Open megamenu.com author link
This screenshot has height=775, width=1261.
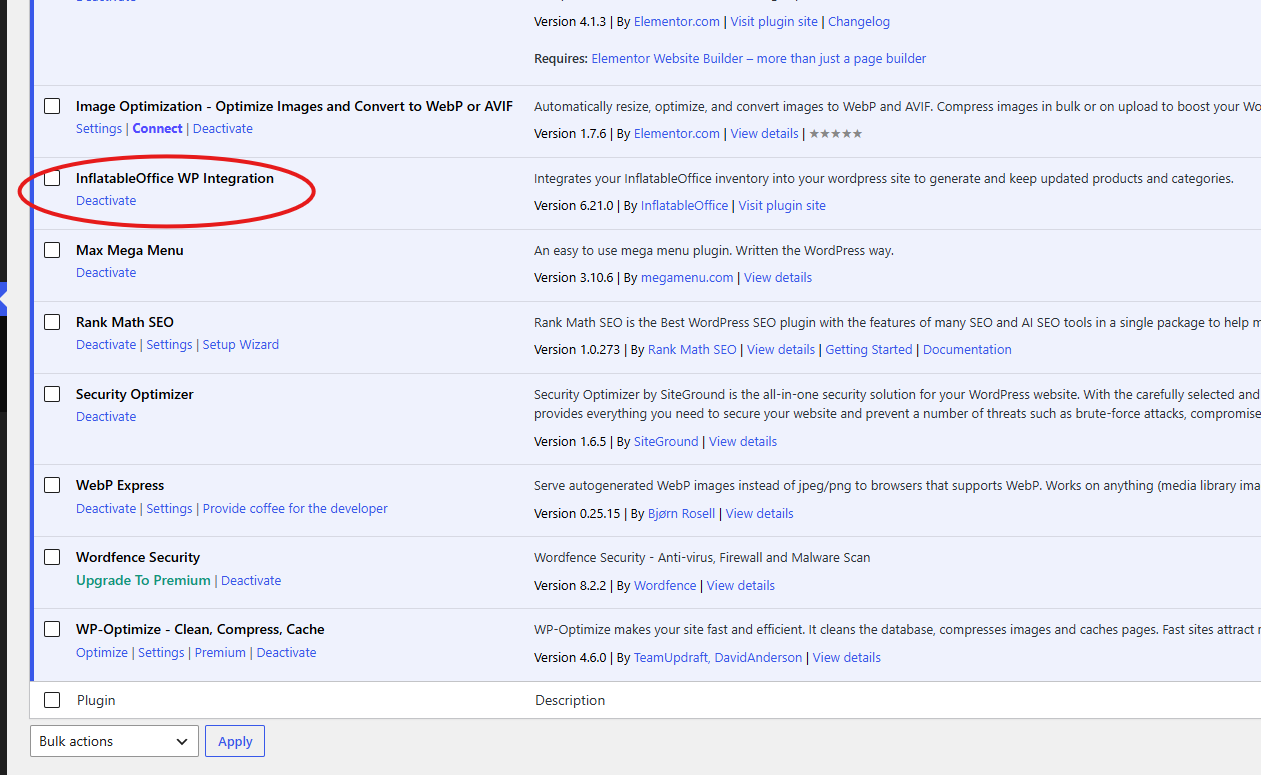click(687, 277)
